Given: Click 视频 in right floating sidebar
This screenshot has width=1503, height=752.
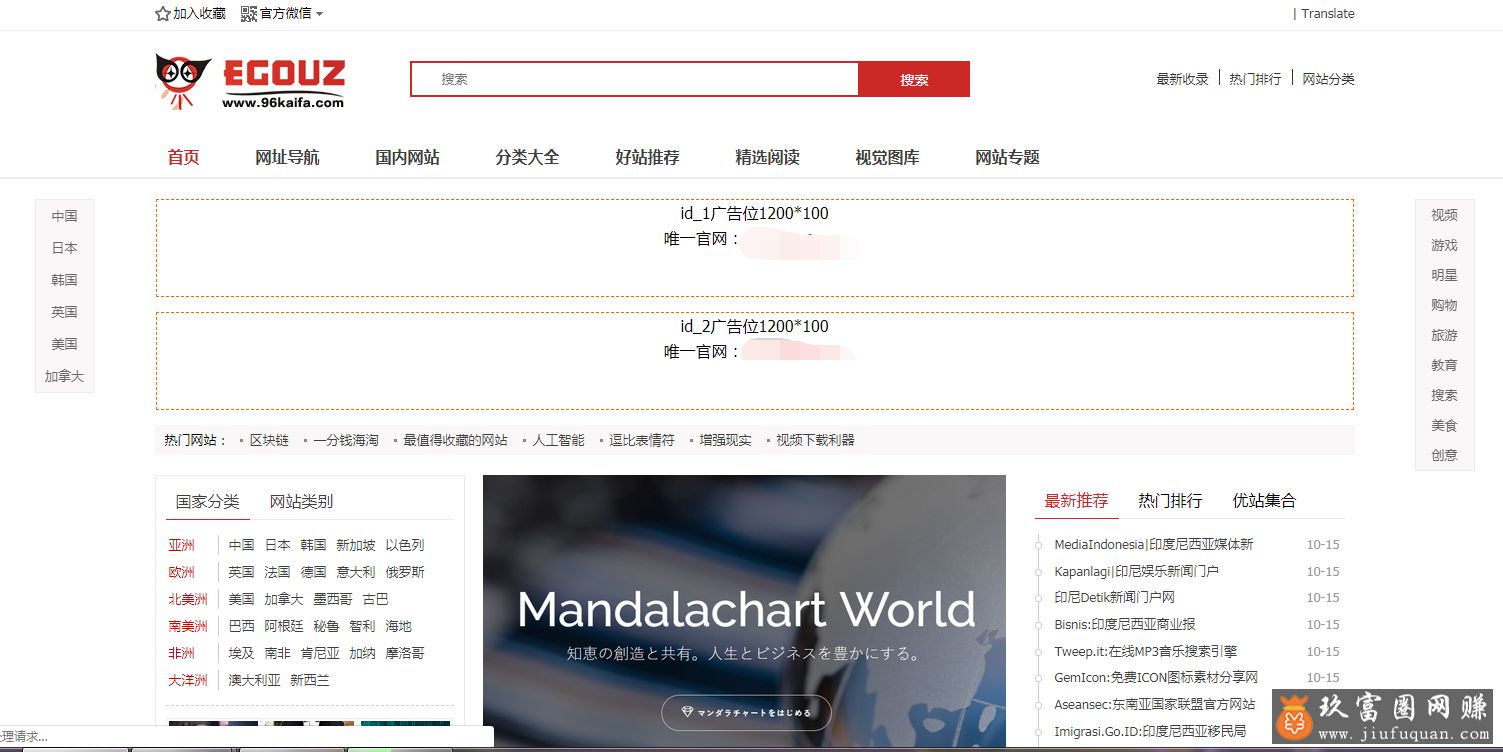Looking at the screenshot, I should (x=1444, y=215).
